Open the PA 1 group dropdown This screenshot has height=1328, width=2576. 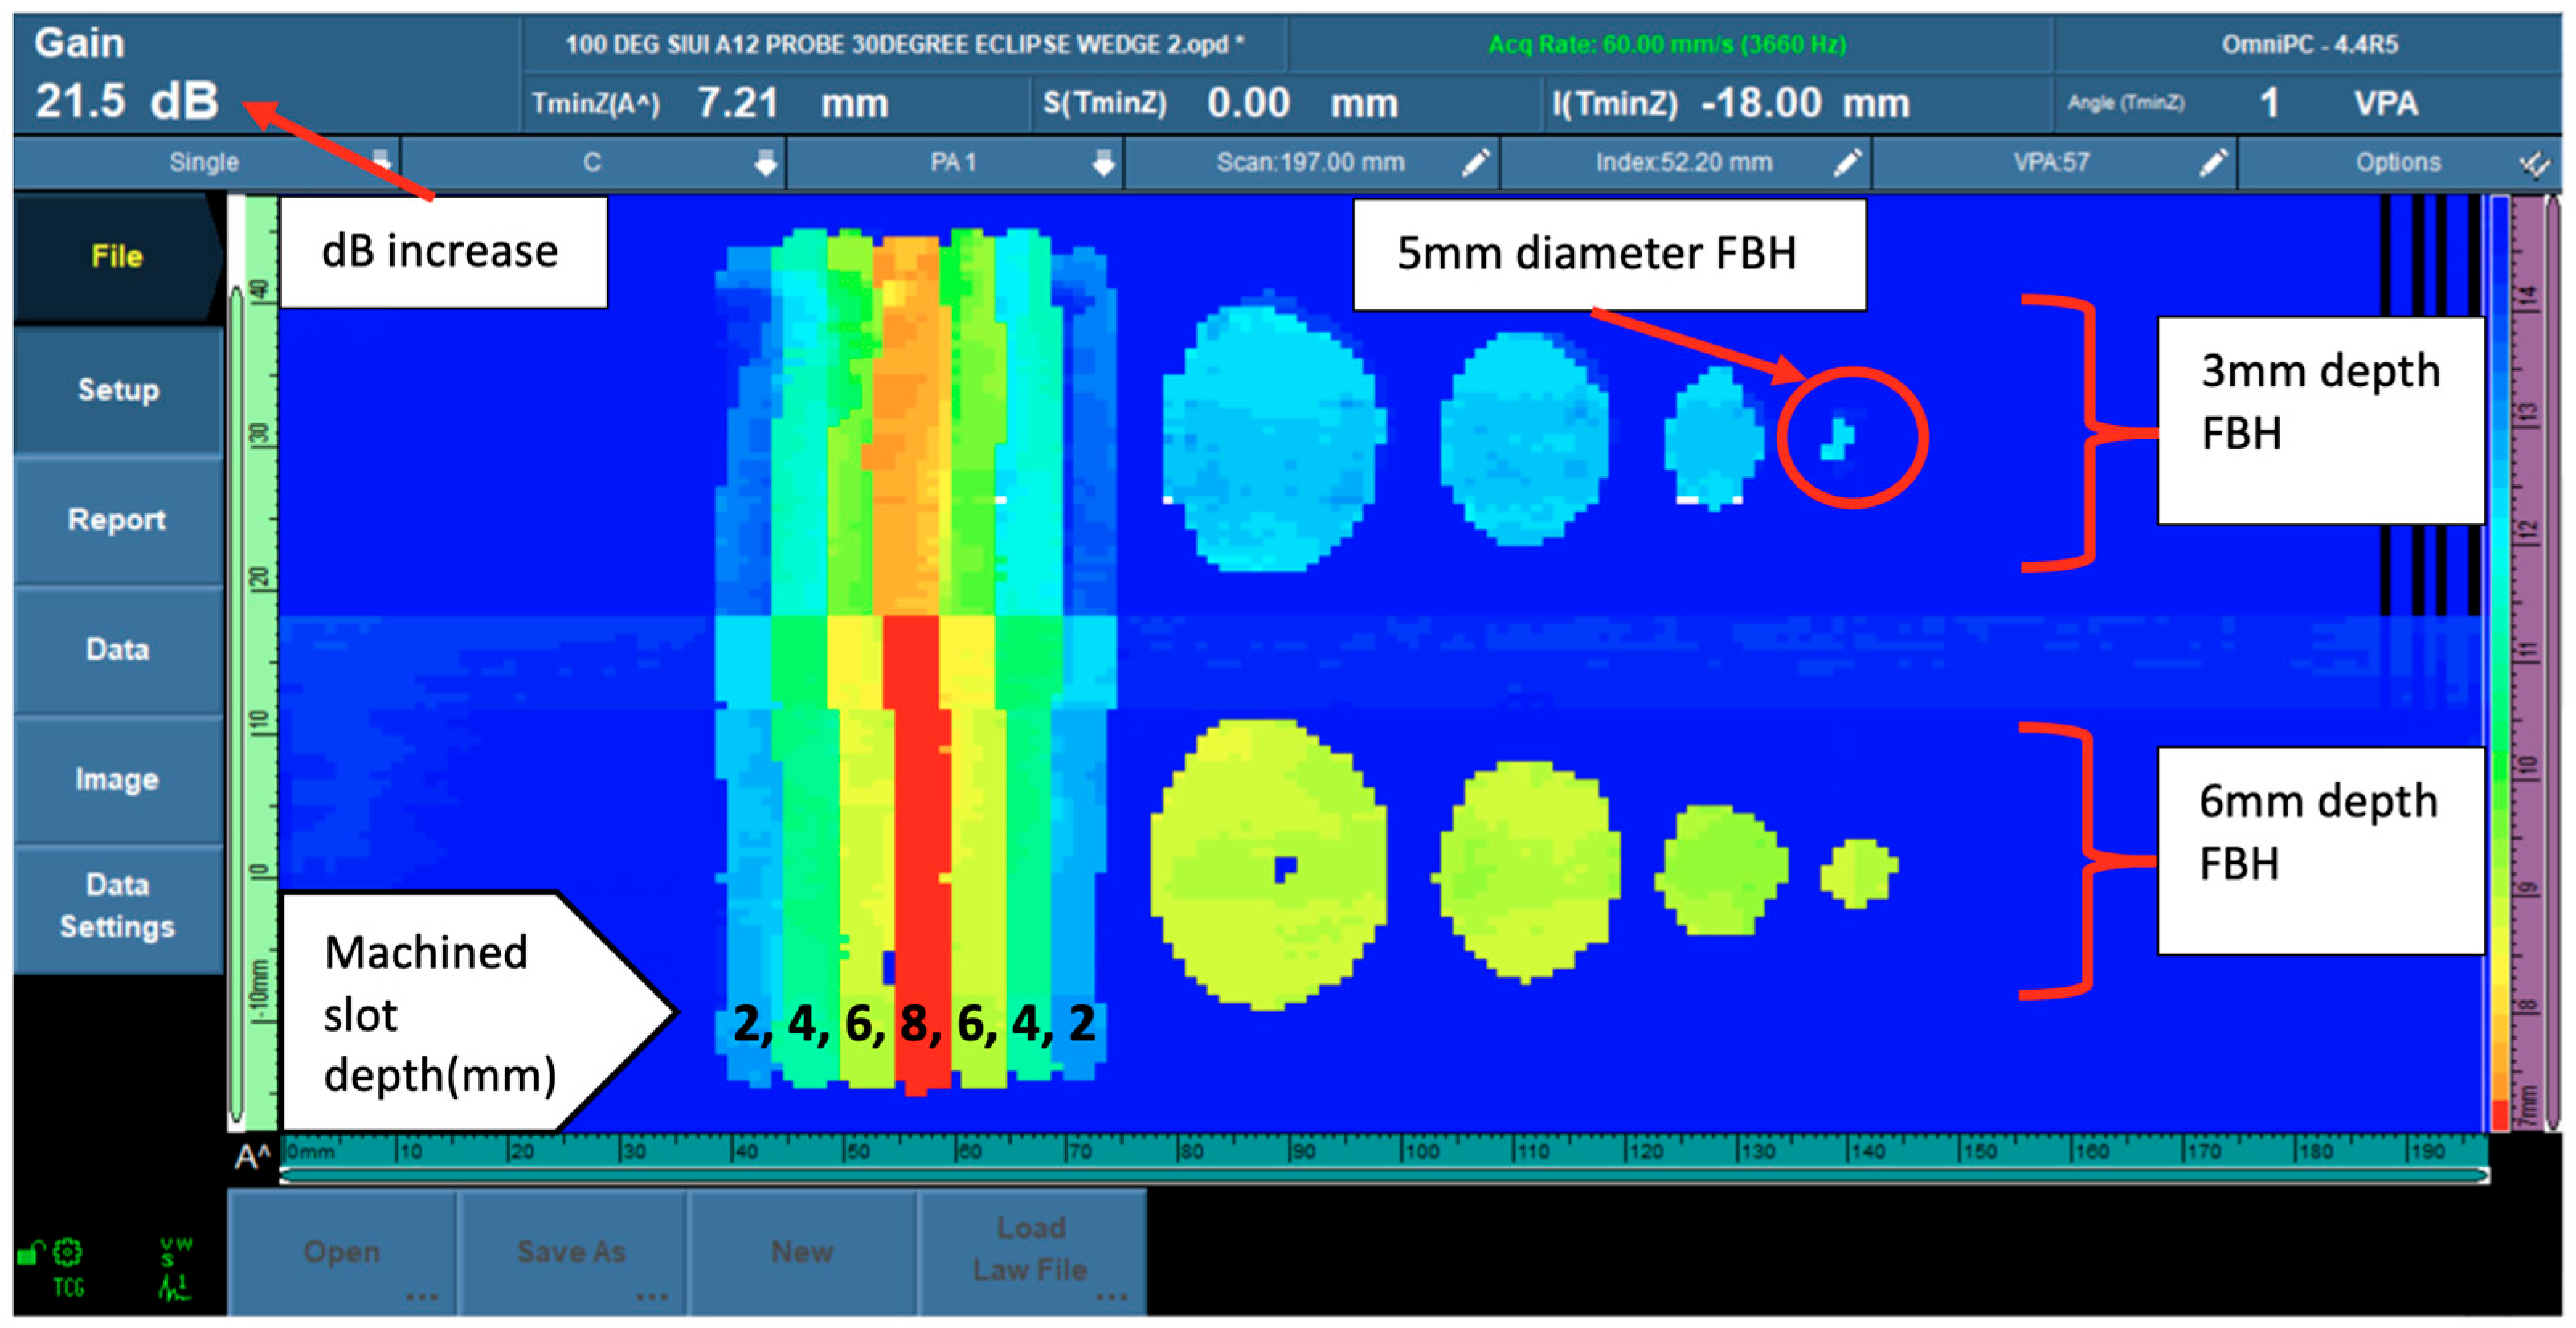coord(1103,162)
